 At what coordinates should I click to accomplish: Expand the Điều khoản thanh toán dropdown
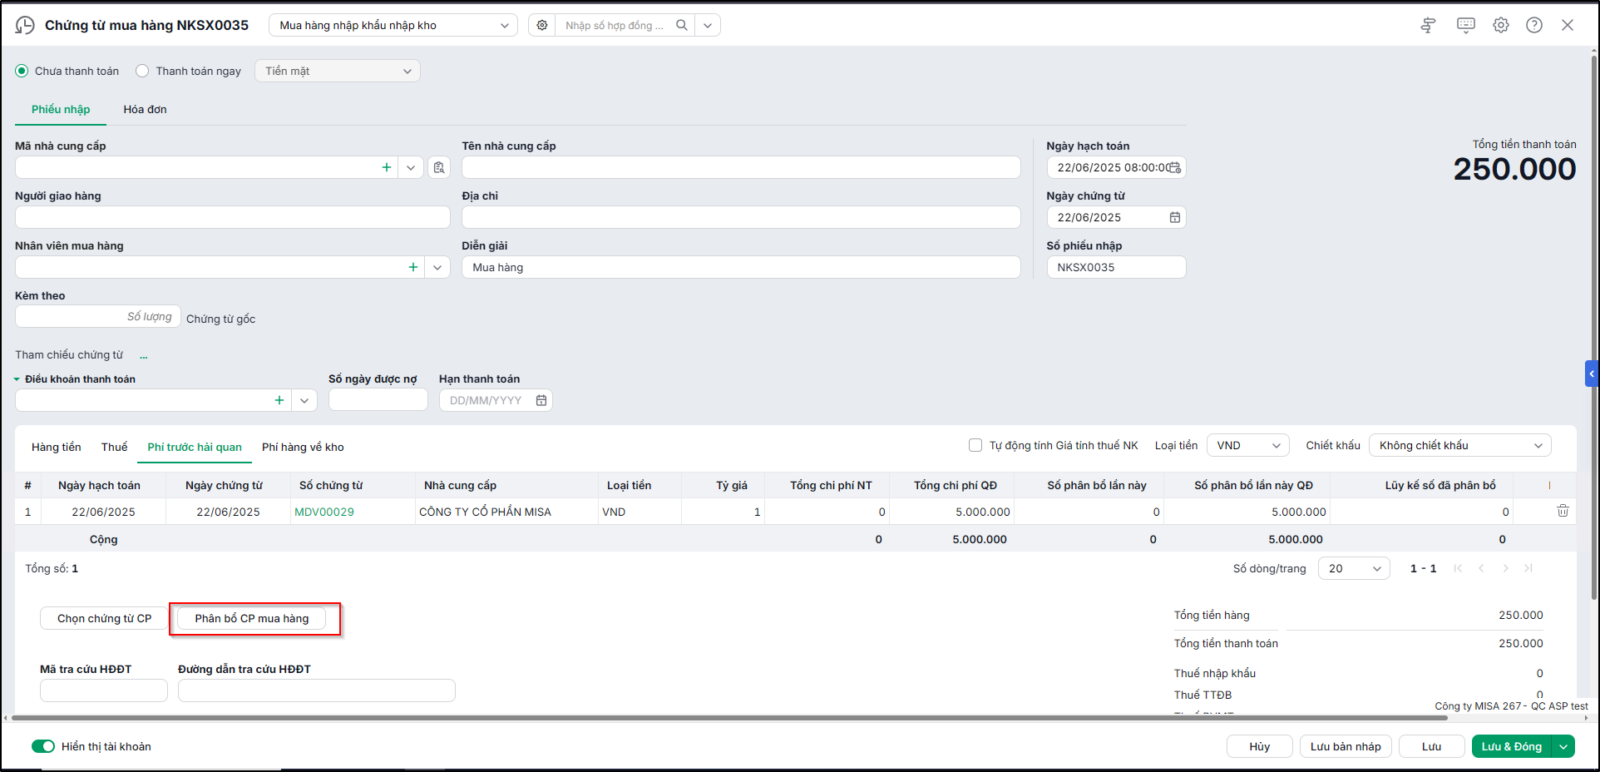(x=304, y=400)
